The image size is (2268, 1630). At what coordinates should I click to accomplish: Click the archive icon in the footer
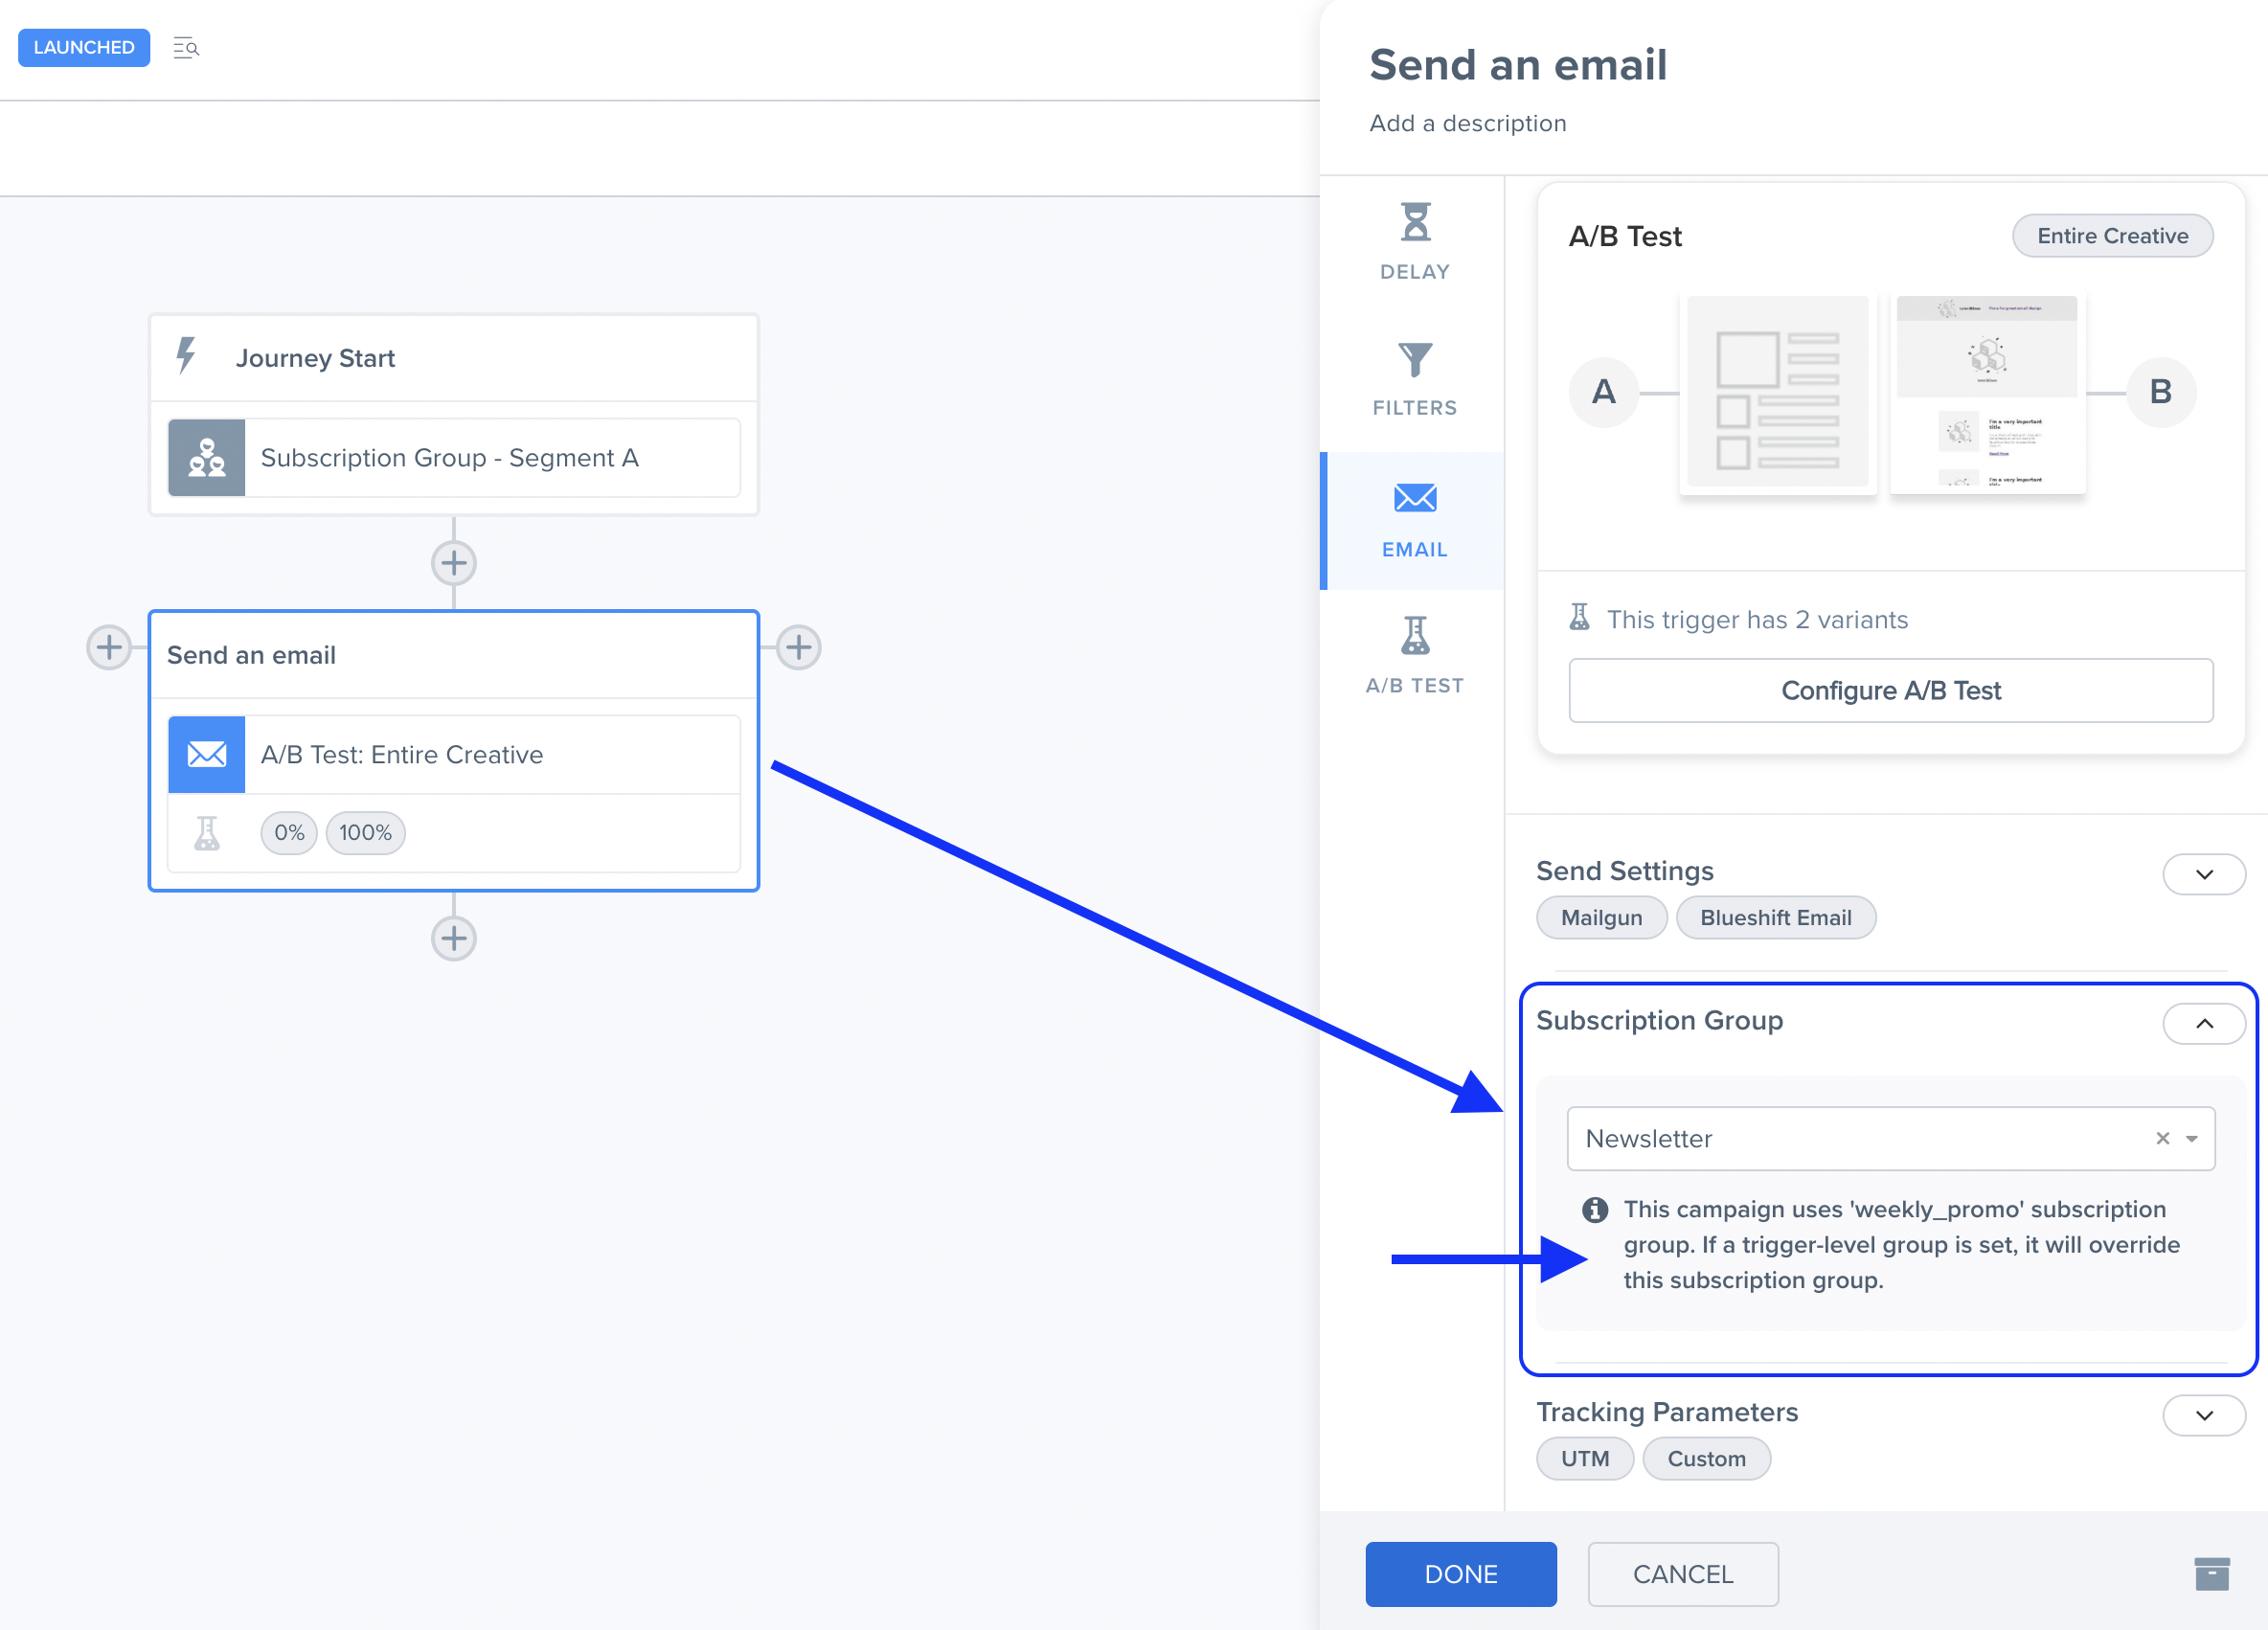(2211, 1574)
